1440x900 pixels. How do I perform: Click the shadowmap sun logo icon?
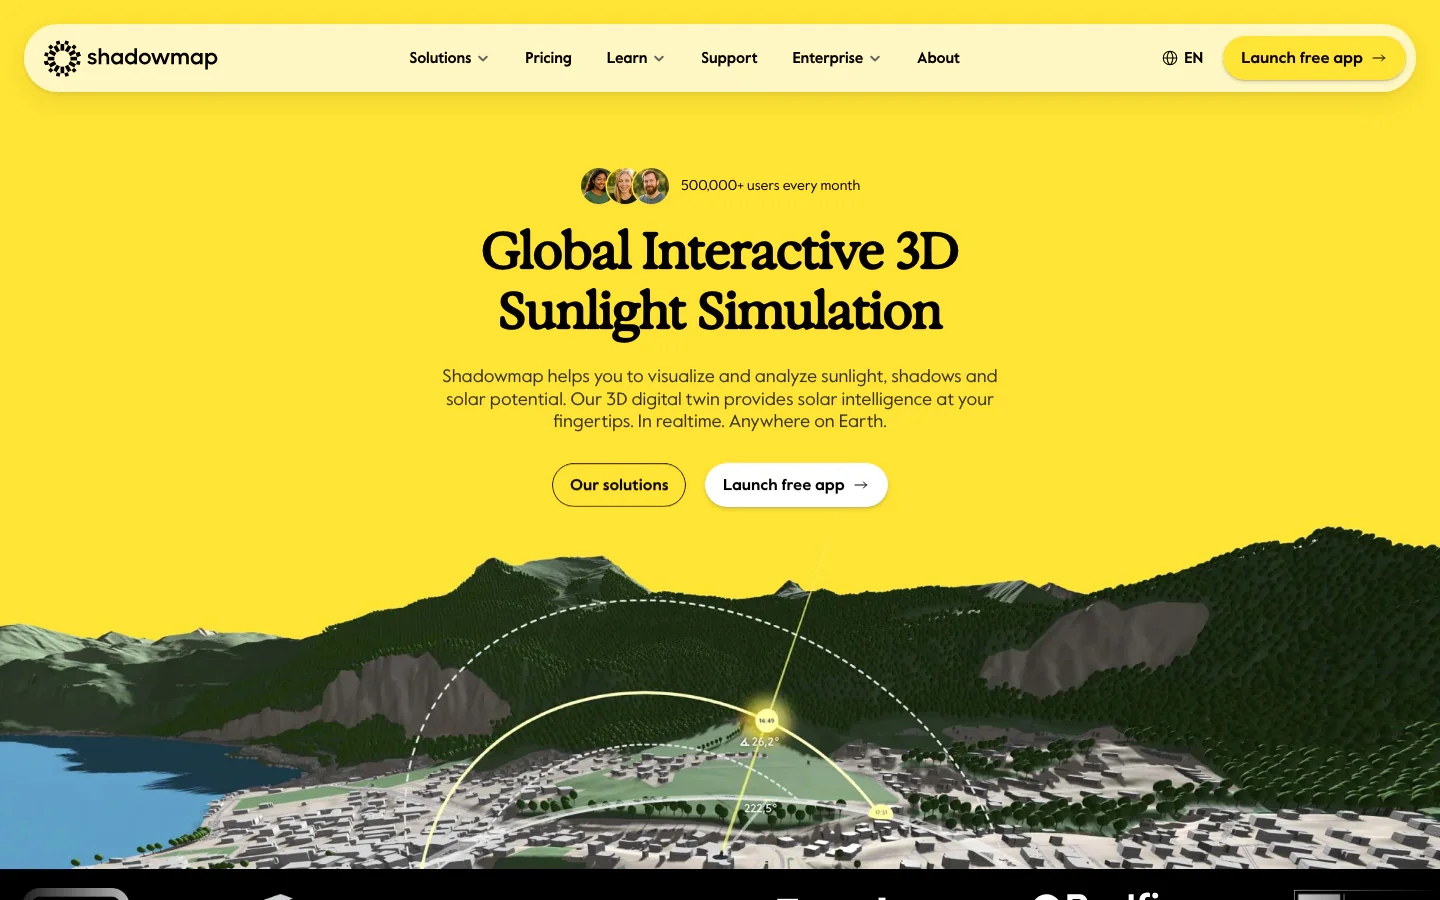point(62,58)
